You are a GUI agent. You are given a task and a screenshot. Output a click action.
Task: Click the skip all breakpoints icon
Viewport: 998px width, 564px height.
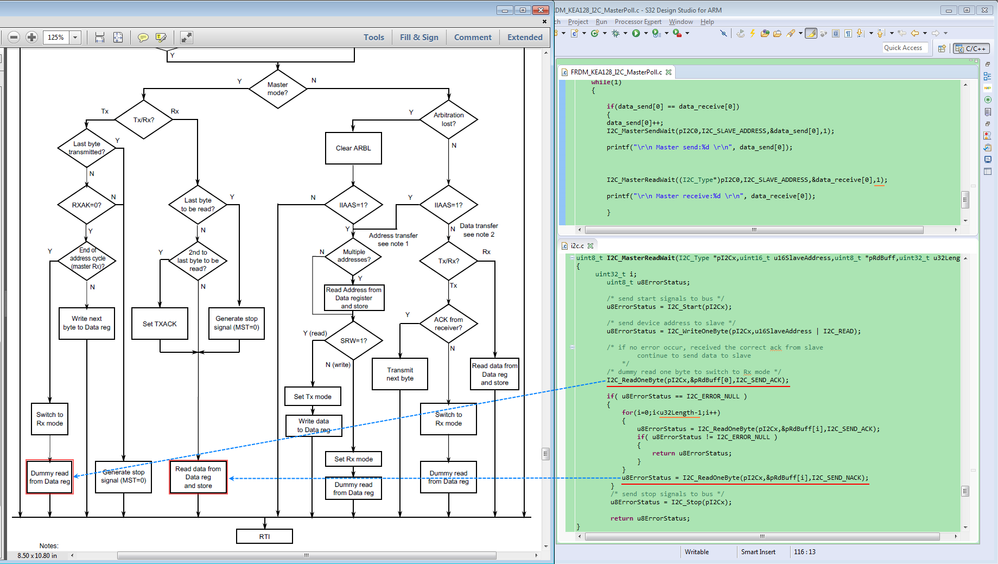pos(723,33)
